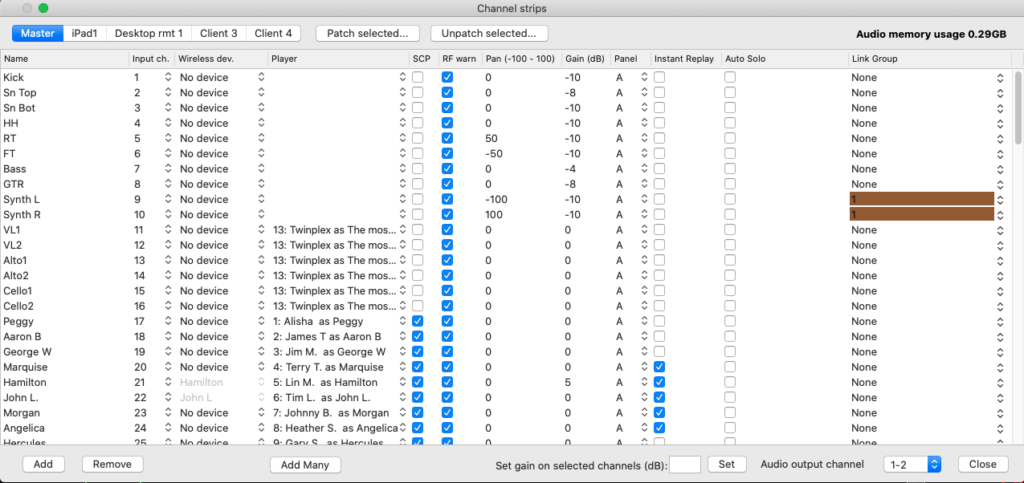Enable Instant Replay for Peggy row
1024x483 pixels.
click(x=659, y=321)
